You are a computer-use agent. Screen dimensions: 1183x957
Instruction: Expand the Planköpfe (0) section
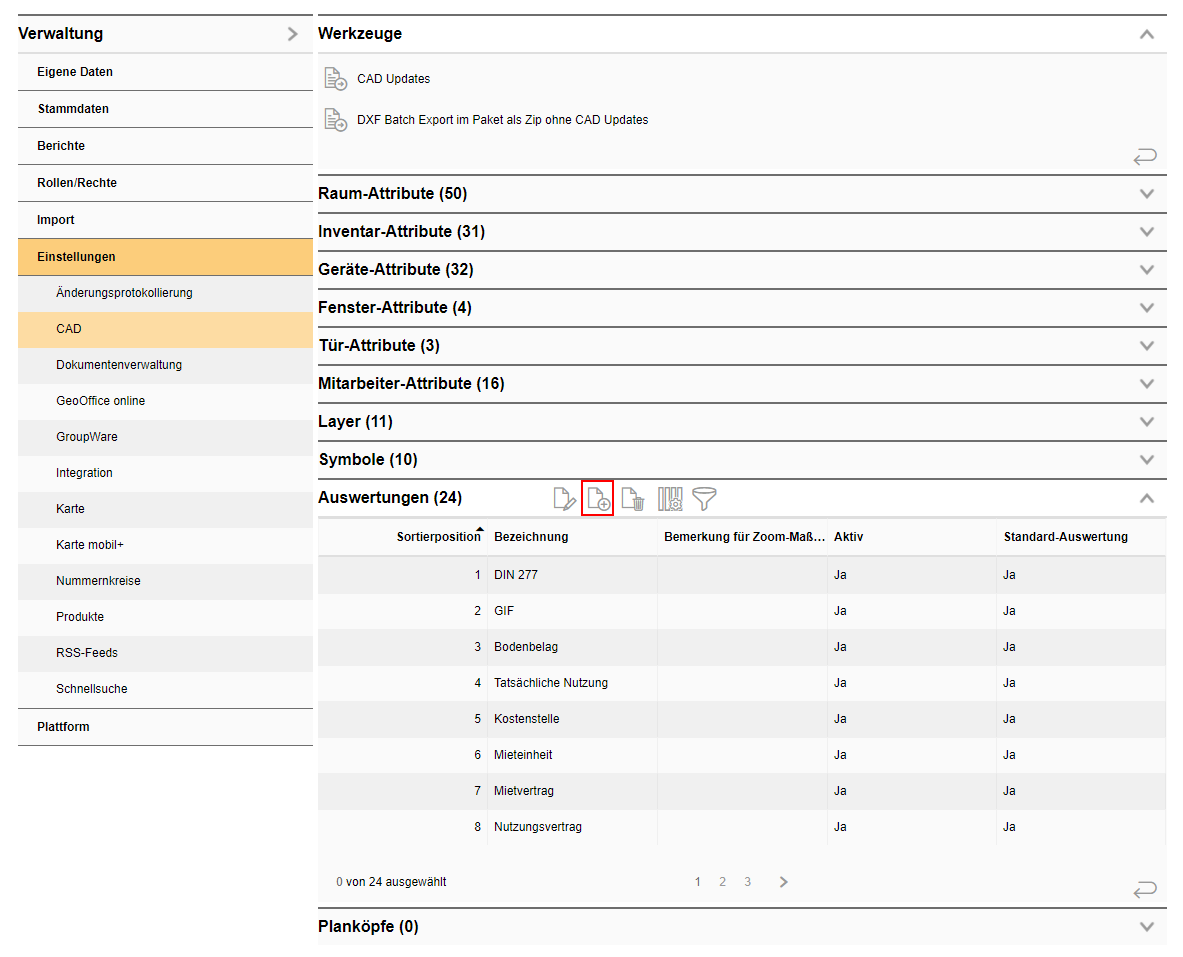pyautogui.click(x=1146, y=927)
